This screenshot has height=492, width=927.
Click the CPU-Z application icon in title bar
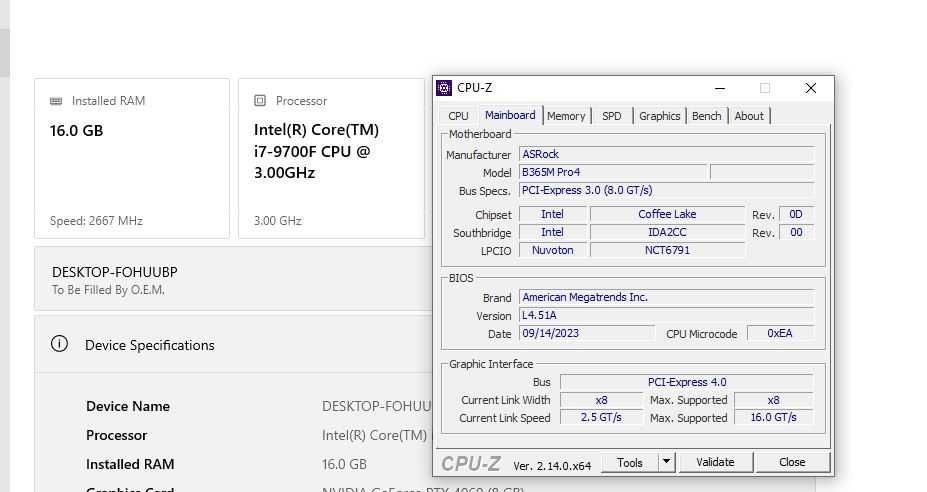[x=444, y=88]
